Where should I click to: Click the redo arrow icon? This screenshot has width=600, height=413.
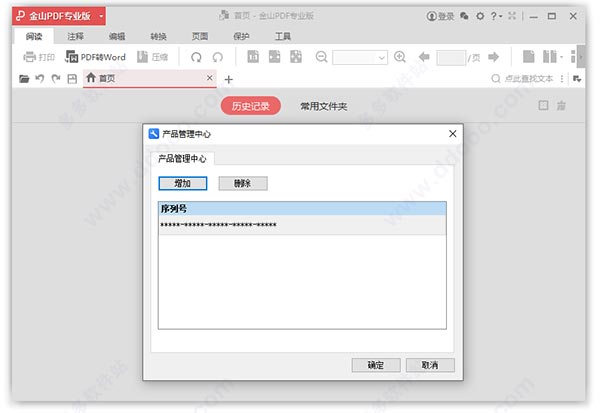[56, 78]
